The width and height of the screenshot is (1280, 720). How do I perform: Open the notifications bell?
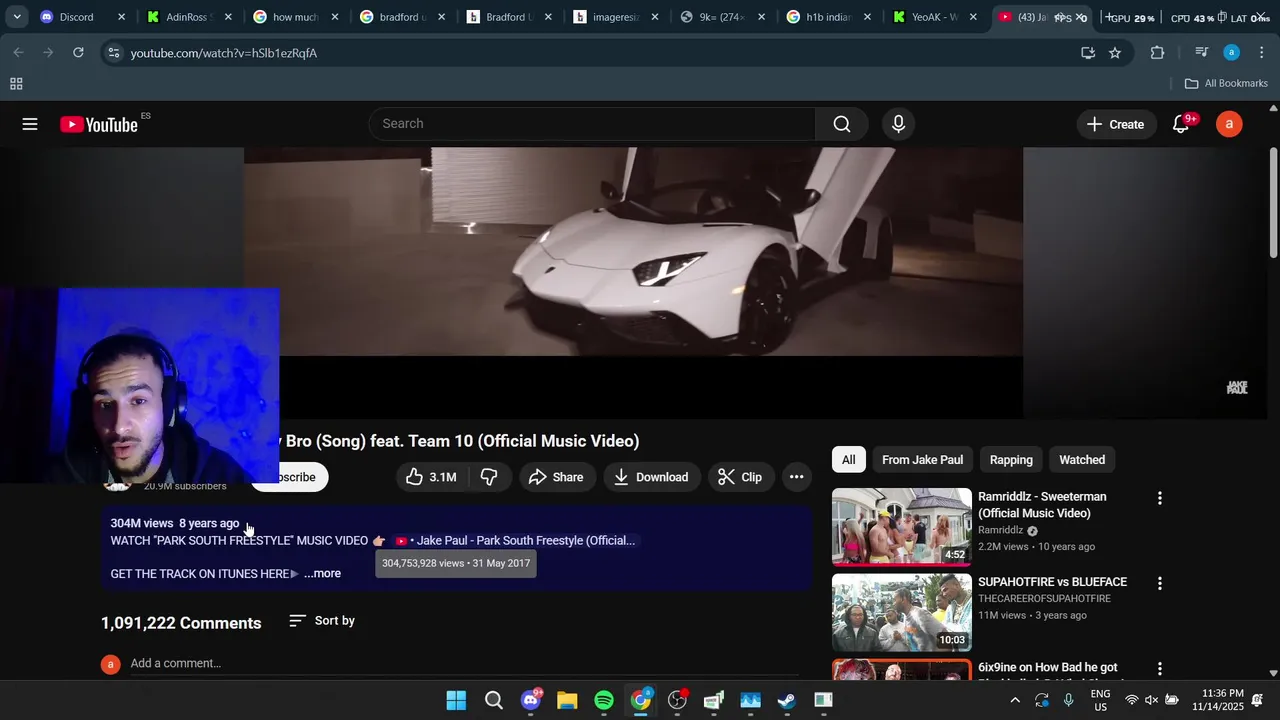pyautogui.click(x=1181, y=124)
